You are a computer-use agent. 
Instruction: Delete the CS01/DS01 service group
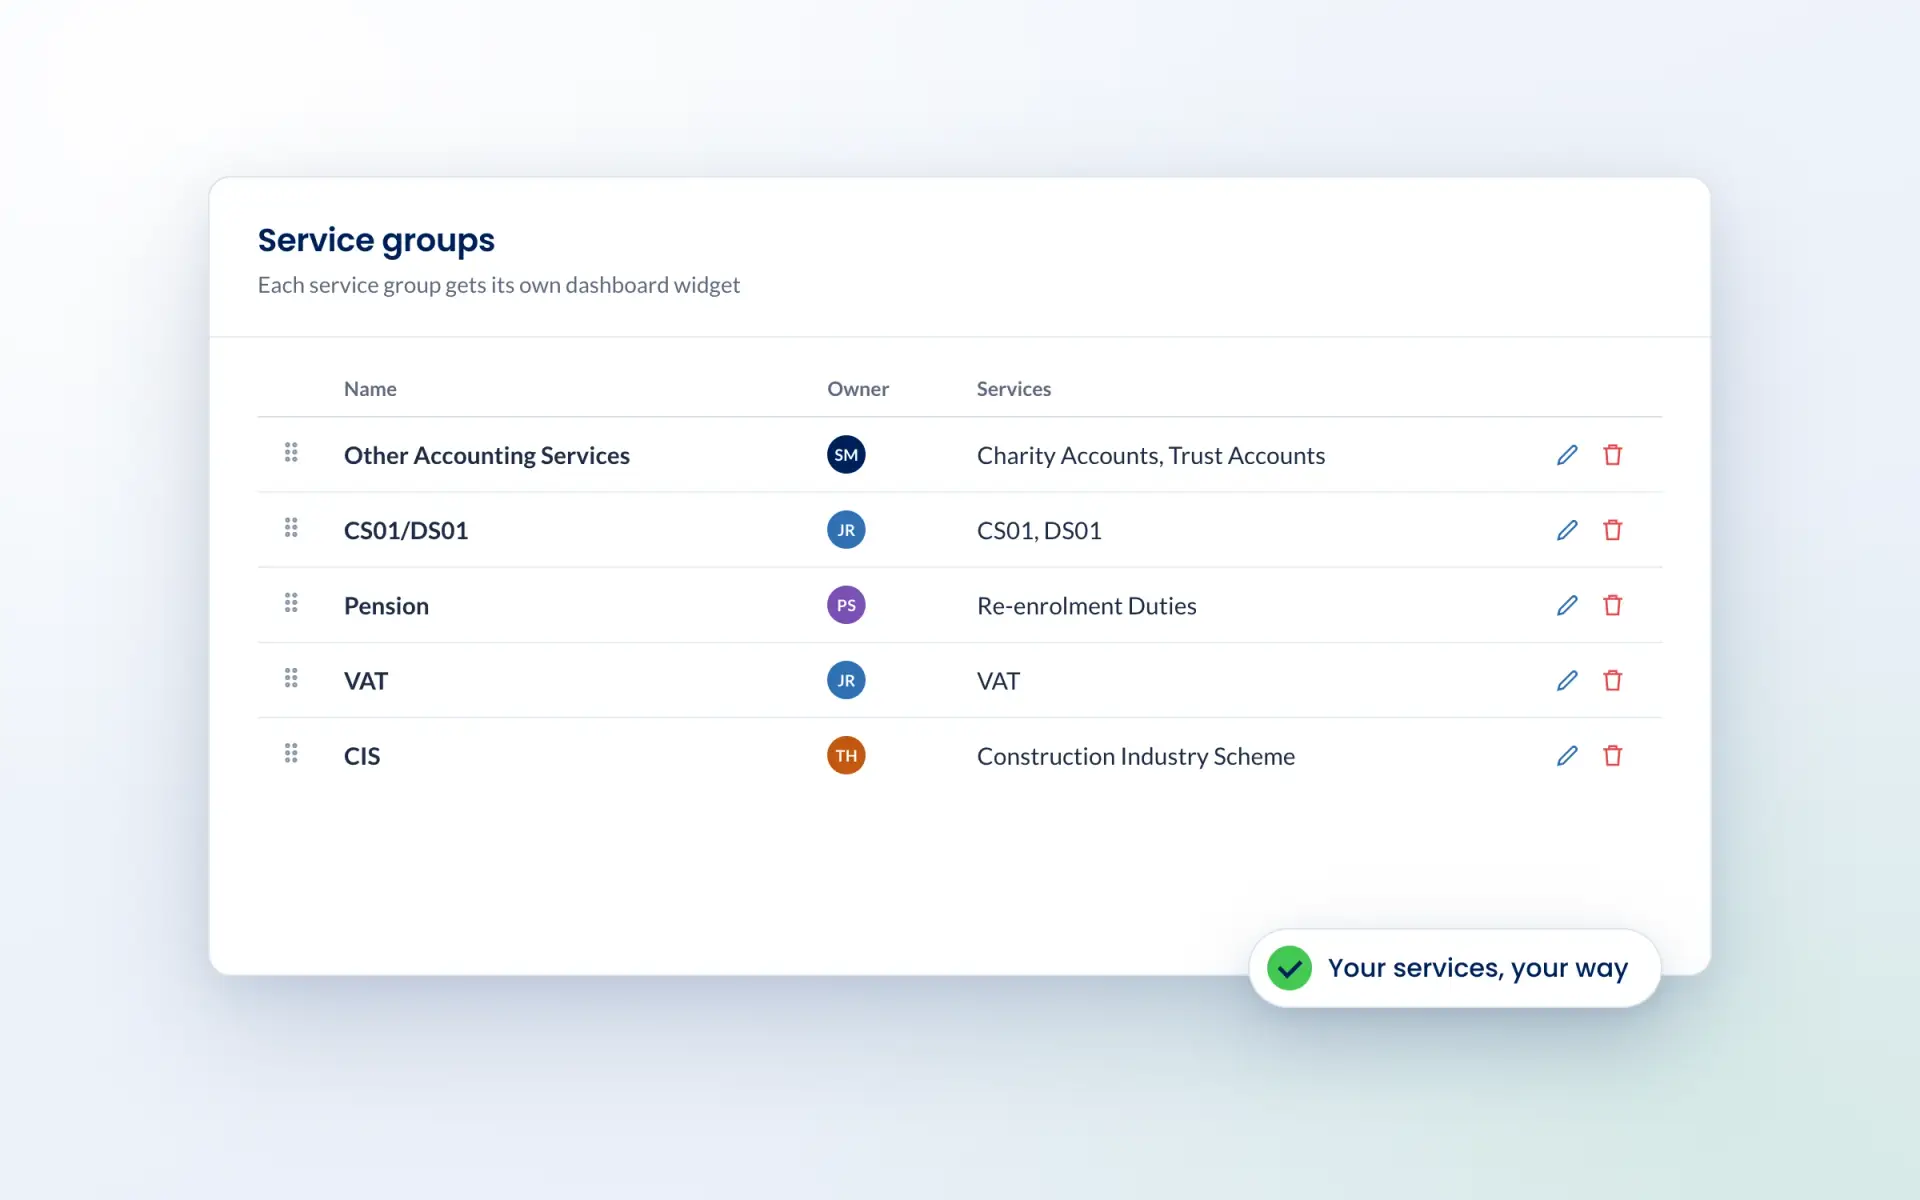tap(1612, 530)
